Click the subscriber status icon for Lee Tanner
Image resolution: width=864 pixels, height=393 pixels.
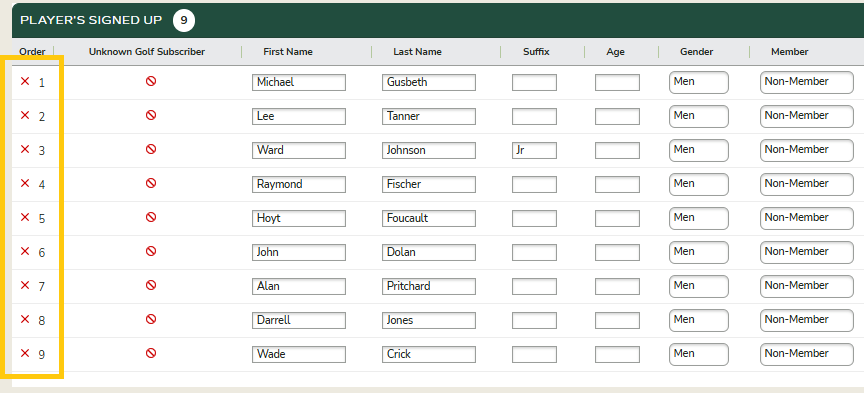pyautogui.click(x=151, y=115)
